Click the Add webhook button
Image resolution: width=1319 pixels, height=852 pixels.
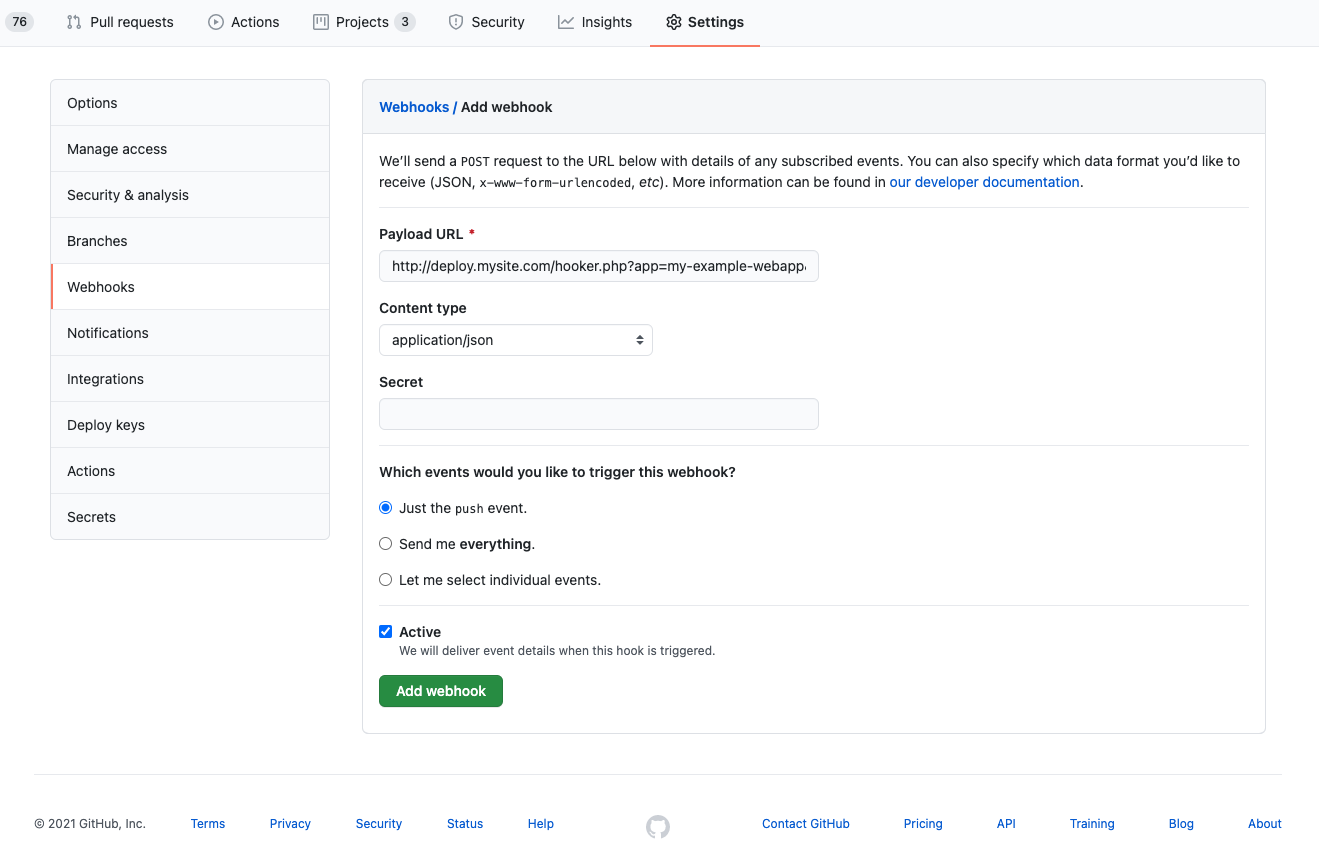pos(440,690)
